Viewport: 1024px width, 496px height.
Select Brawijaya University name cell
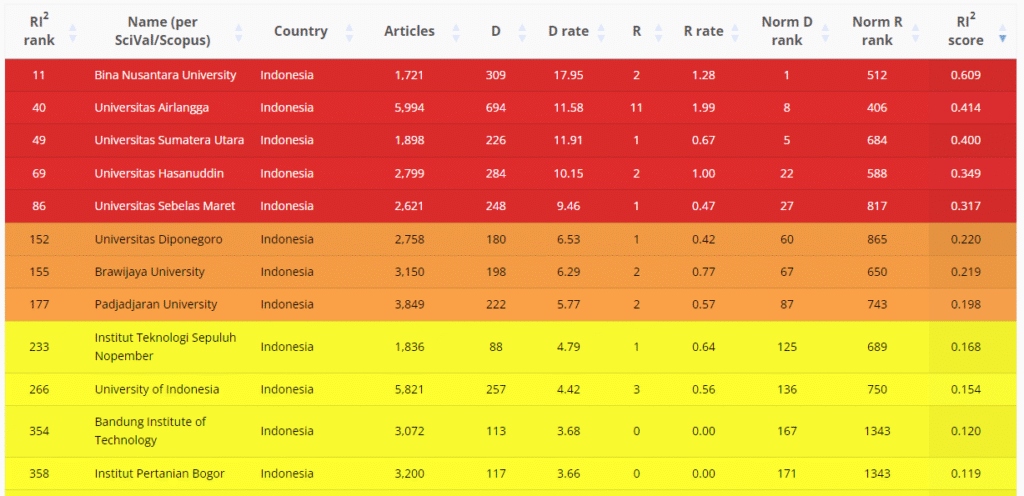coord(150,272)
